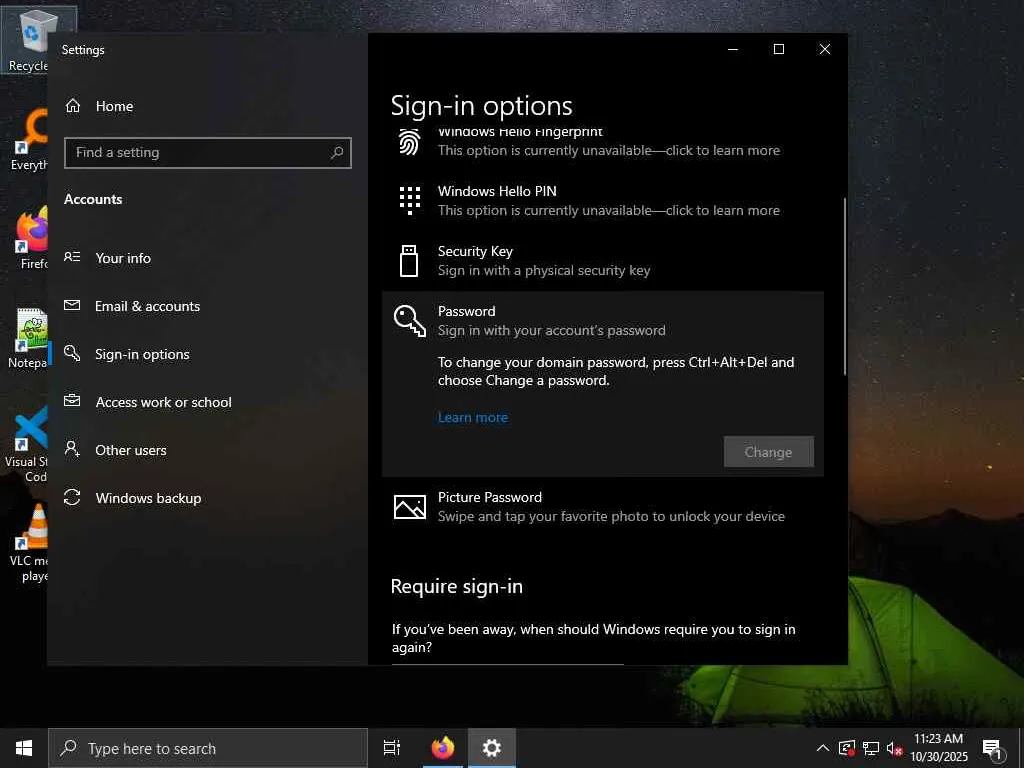Open the notification center icon

(992, 748)
